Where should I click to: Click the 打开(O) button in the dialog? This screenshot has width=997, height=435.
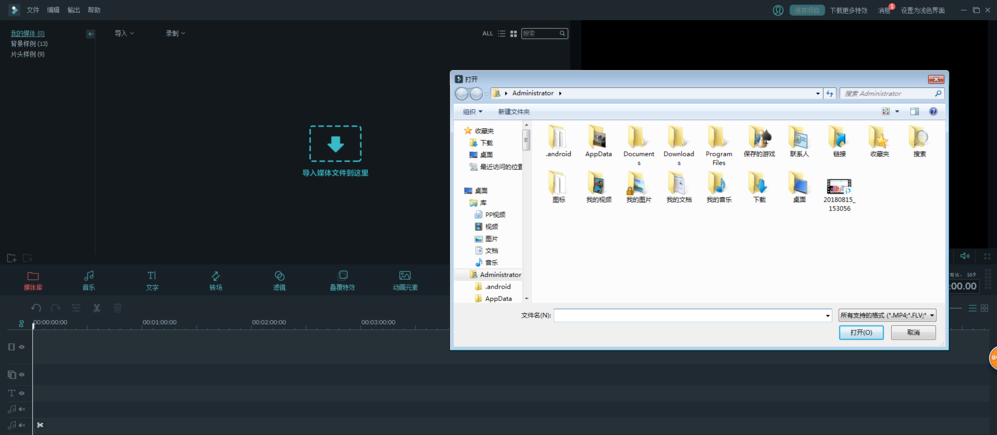tap(861, 332)
